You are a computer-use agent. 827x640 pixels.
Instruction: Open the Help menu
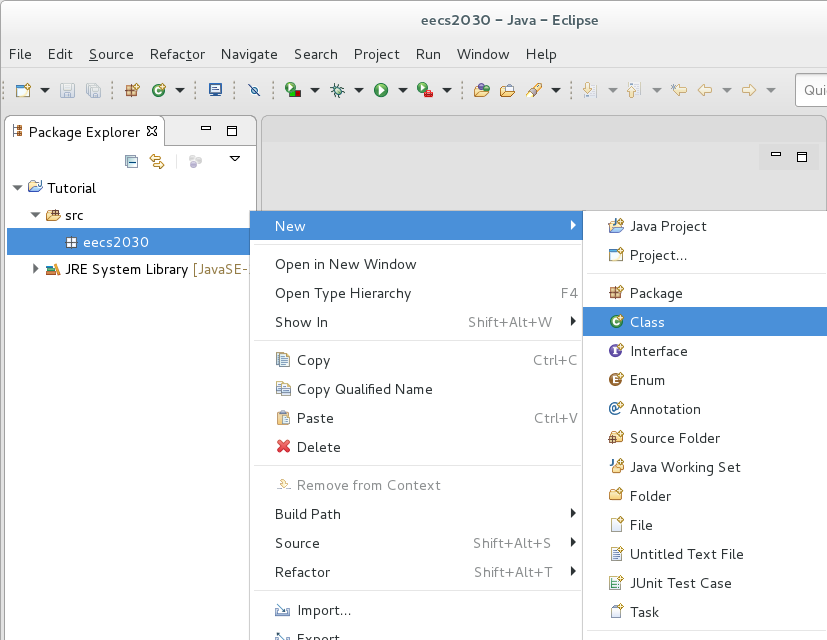click(x=541, y=54)
